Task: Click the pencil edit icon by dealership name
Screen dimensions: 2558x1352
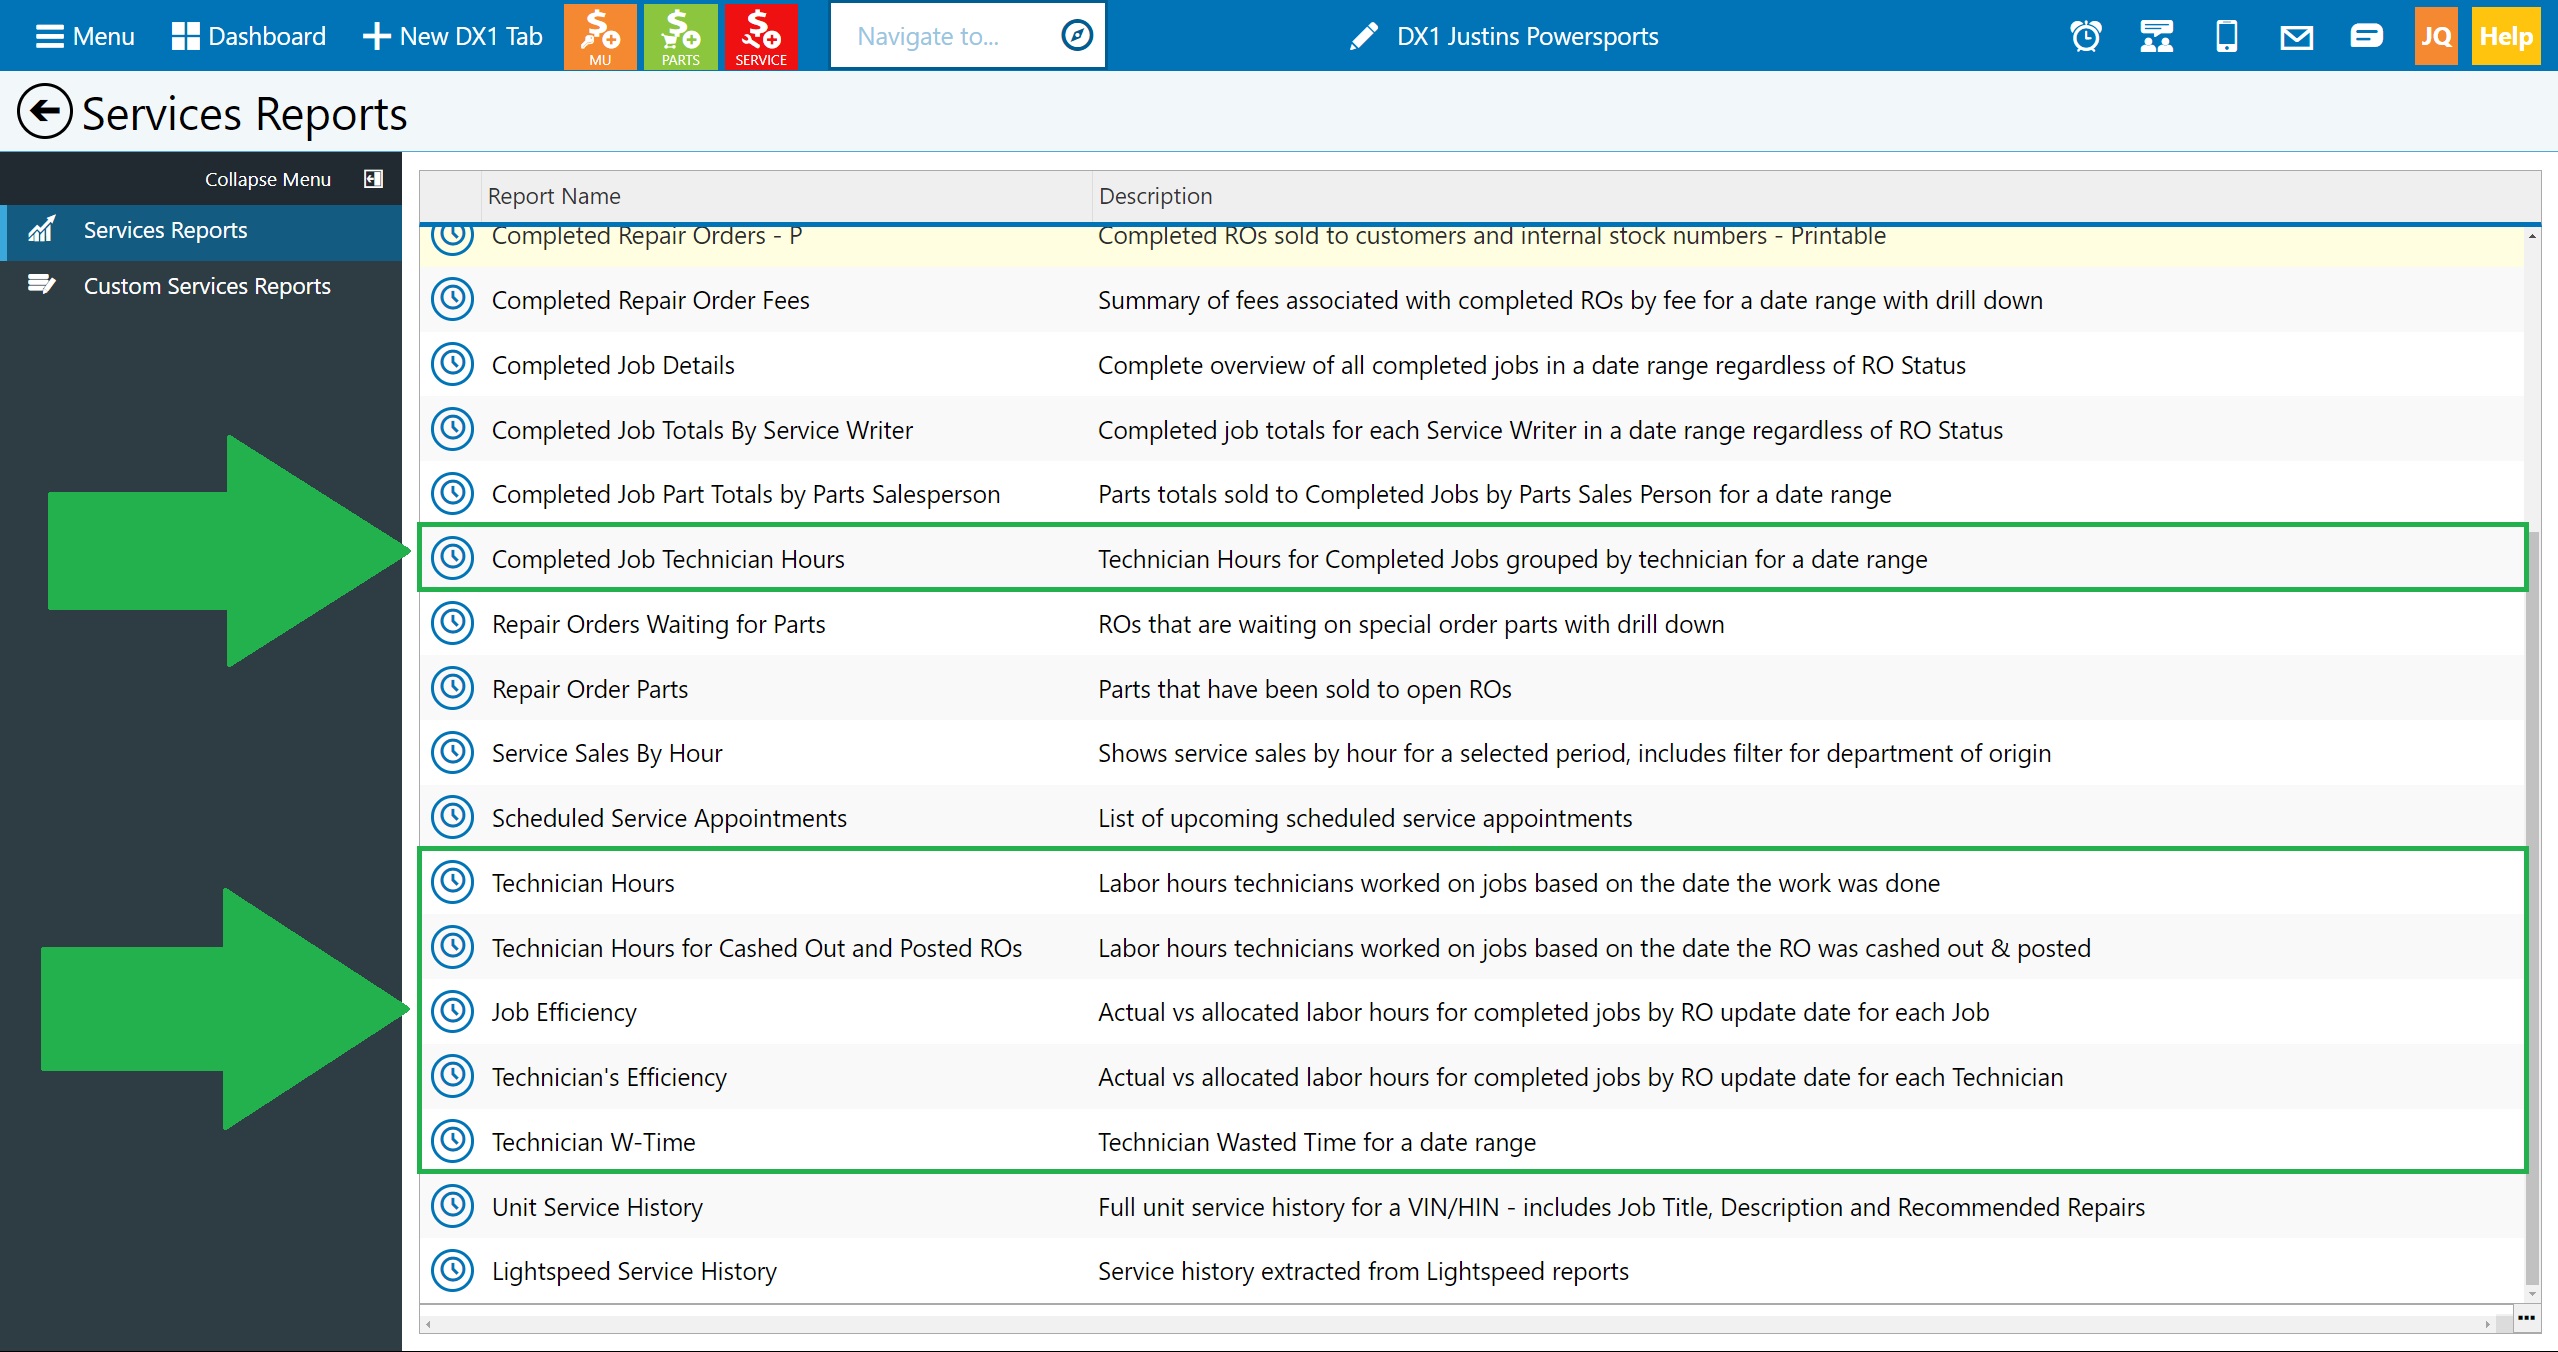Action: tap(1364, 37)
